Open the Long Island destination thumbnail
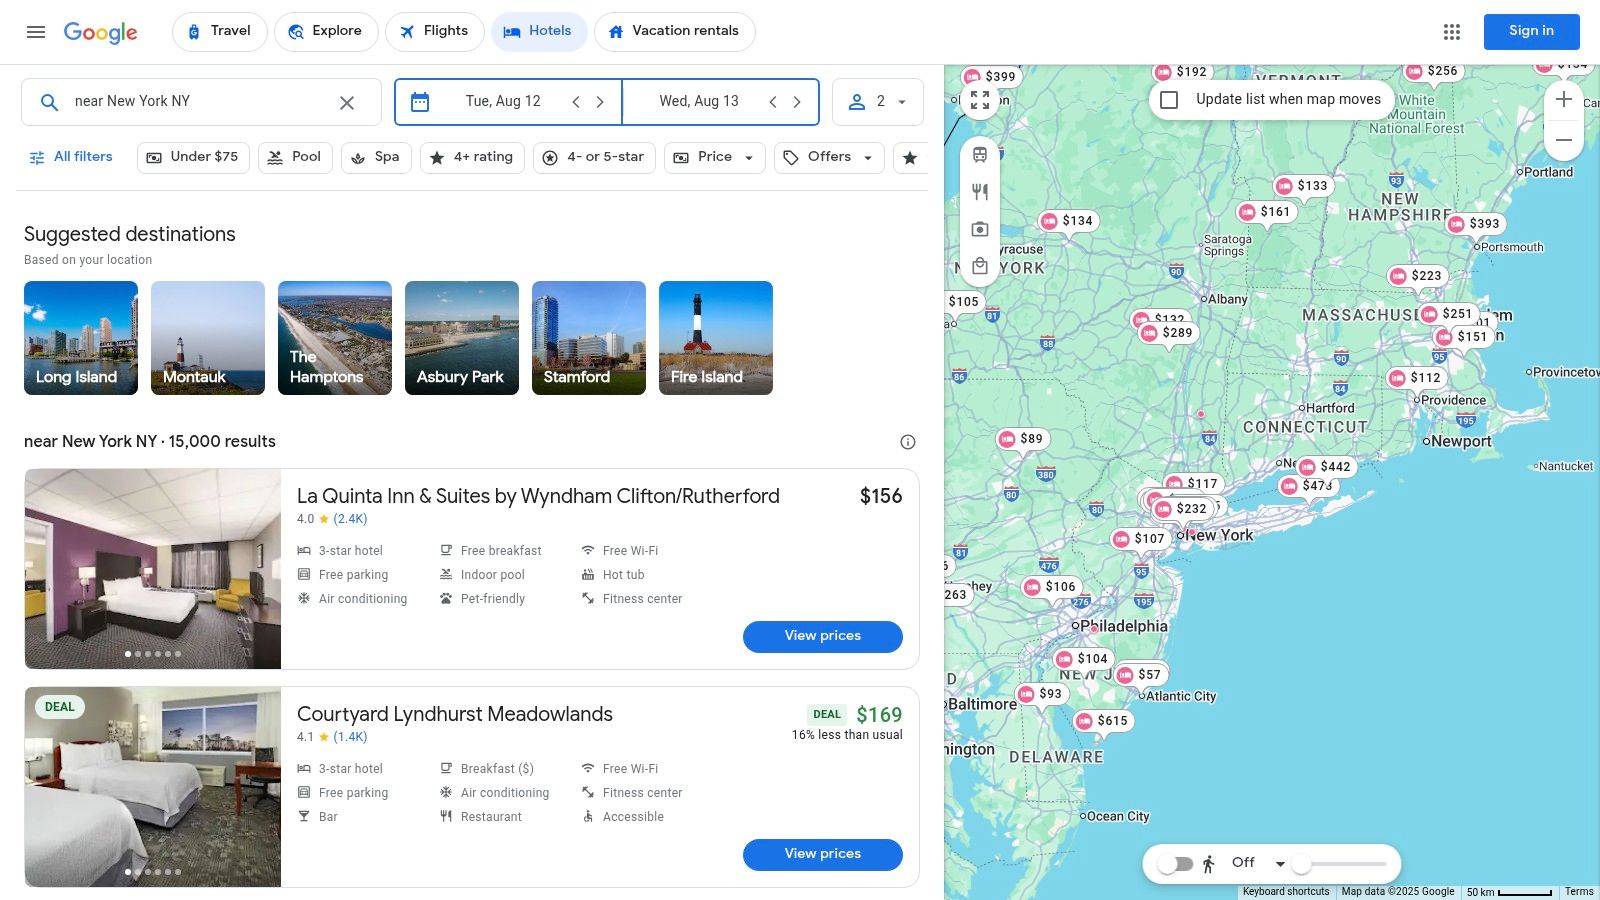 81,338
